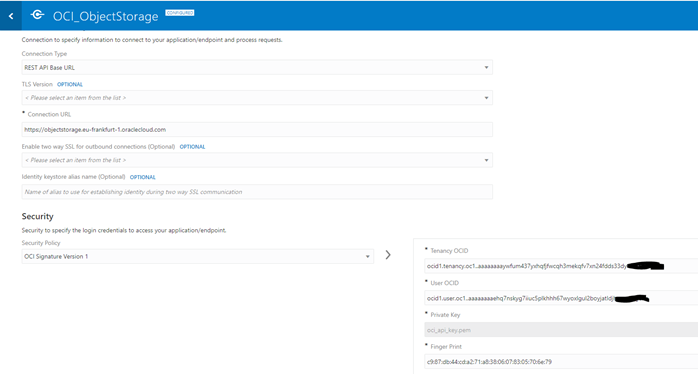
Task: Click the Security Policy label
Action: coord(41,243)
